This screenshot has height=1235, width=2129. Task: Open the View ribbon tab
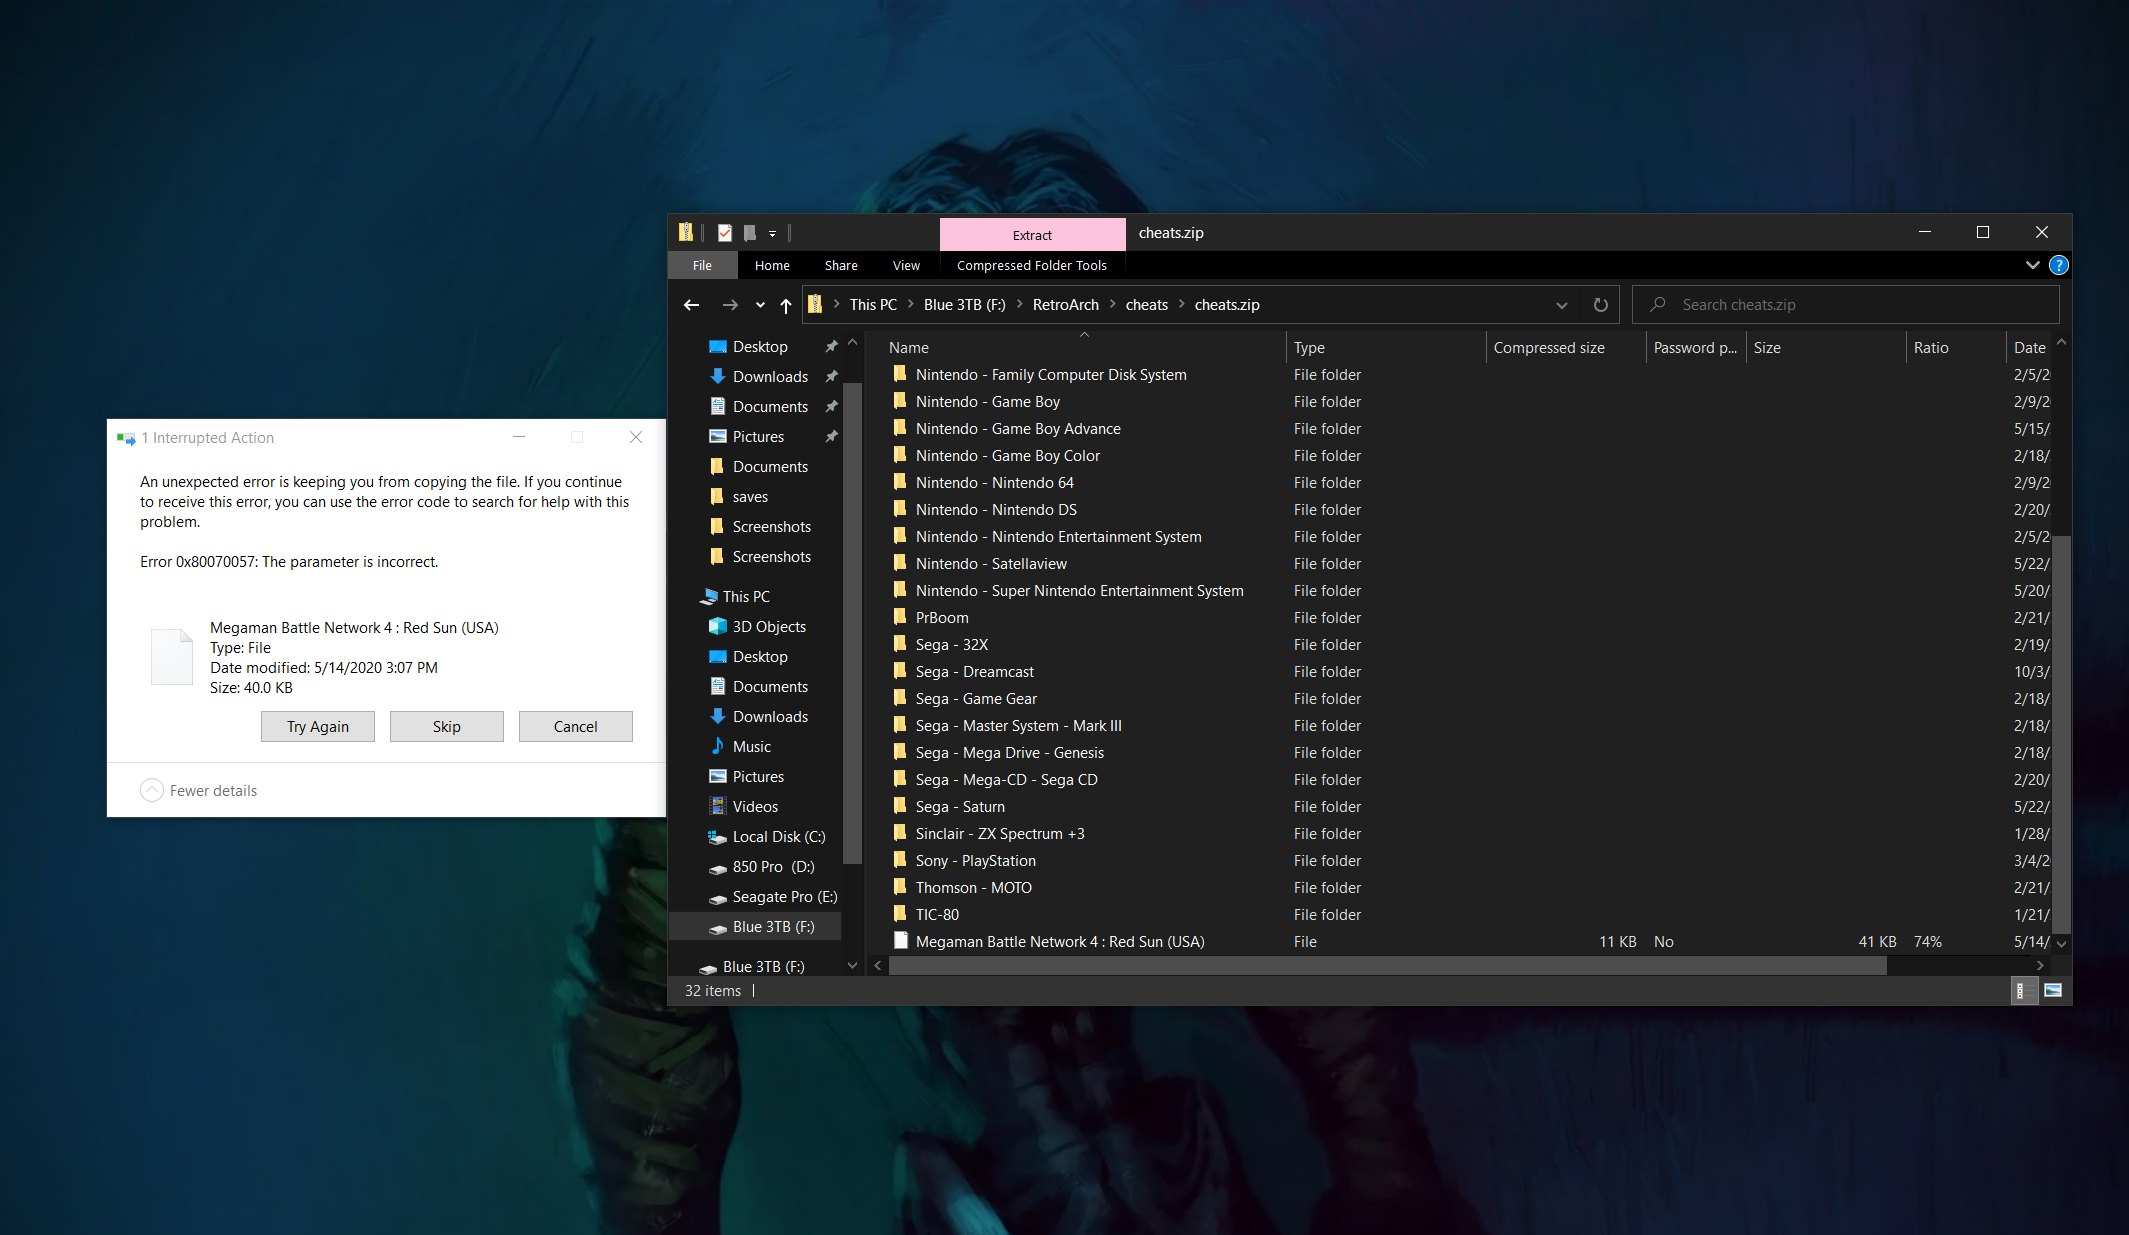[x=906, y=265]
